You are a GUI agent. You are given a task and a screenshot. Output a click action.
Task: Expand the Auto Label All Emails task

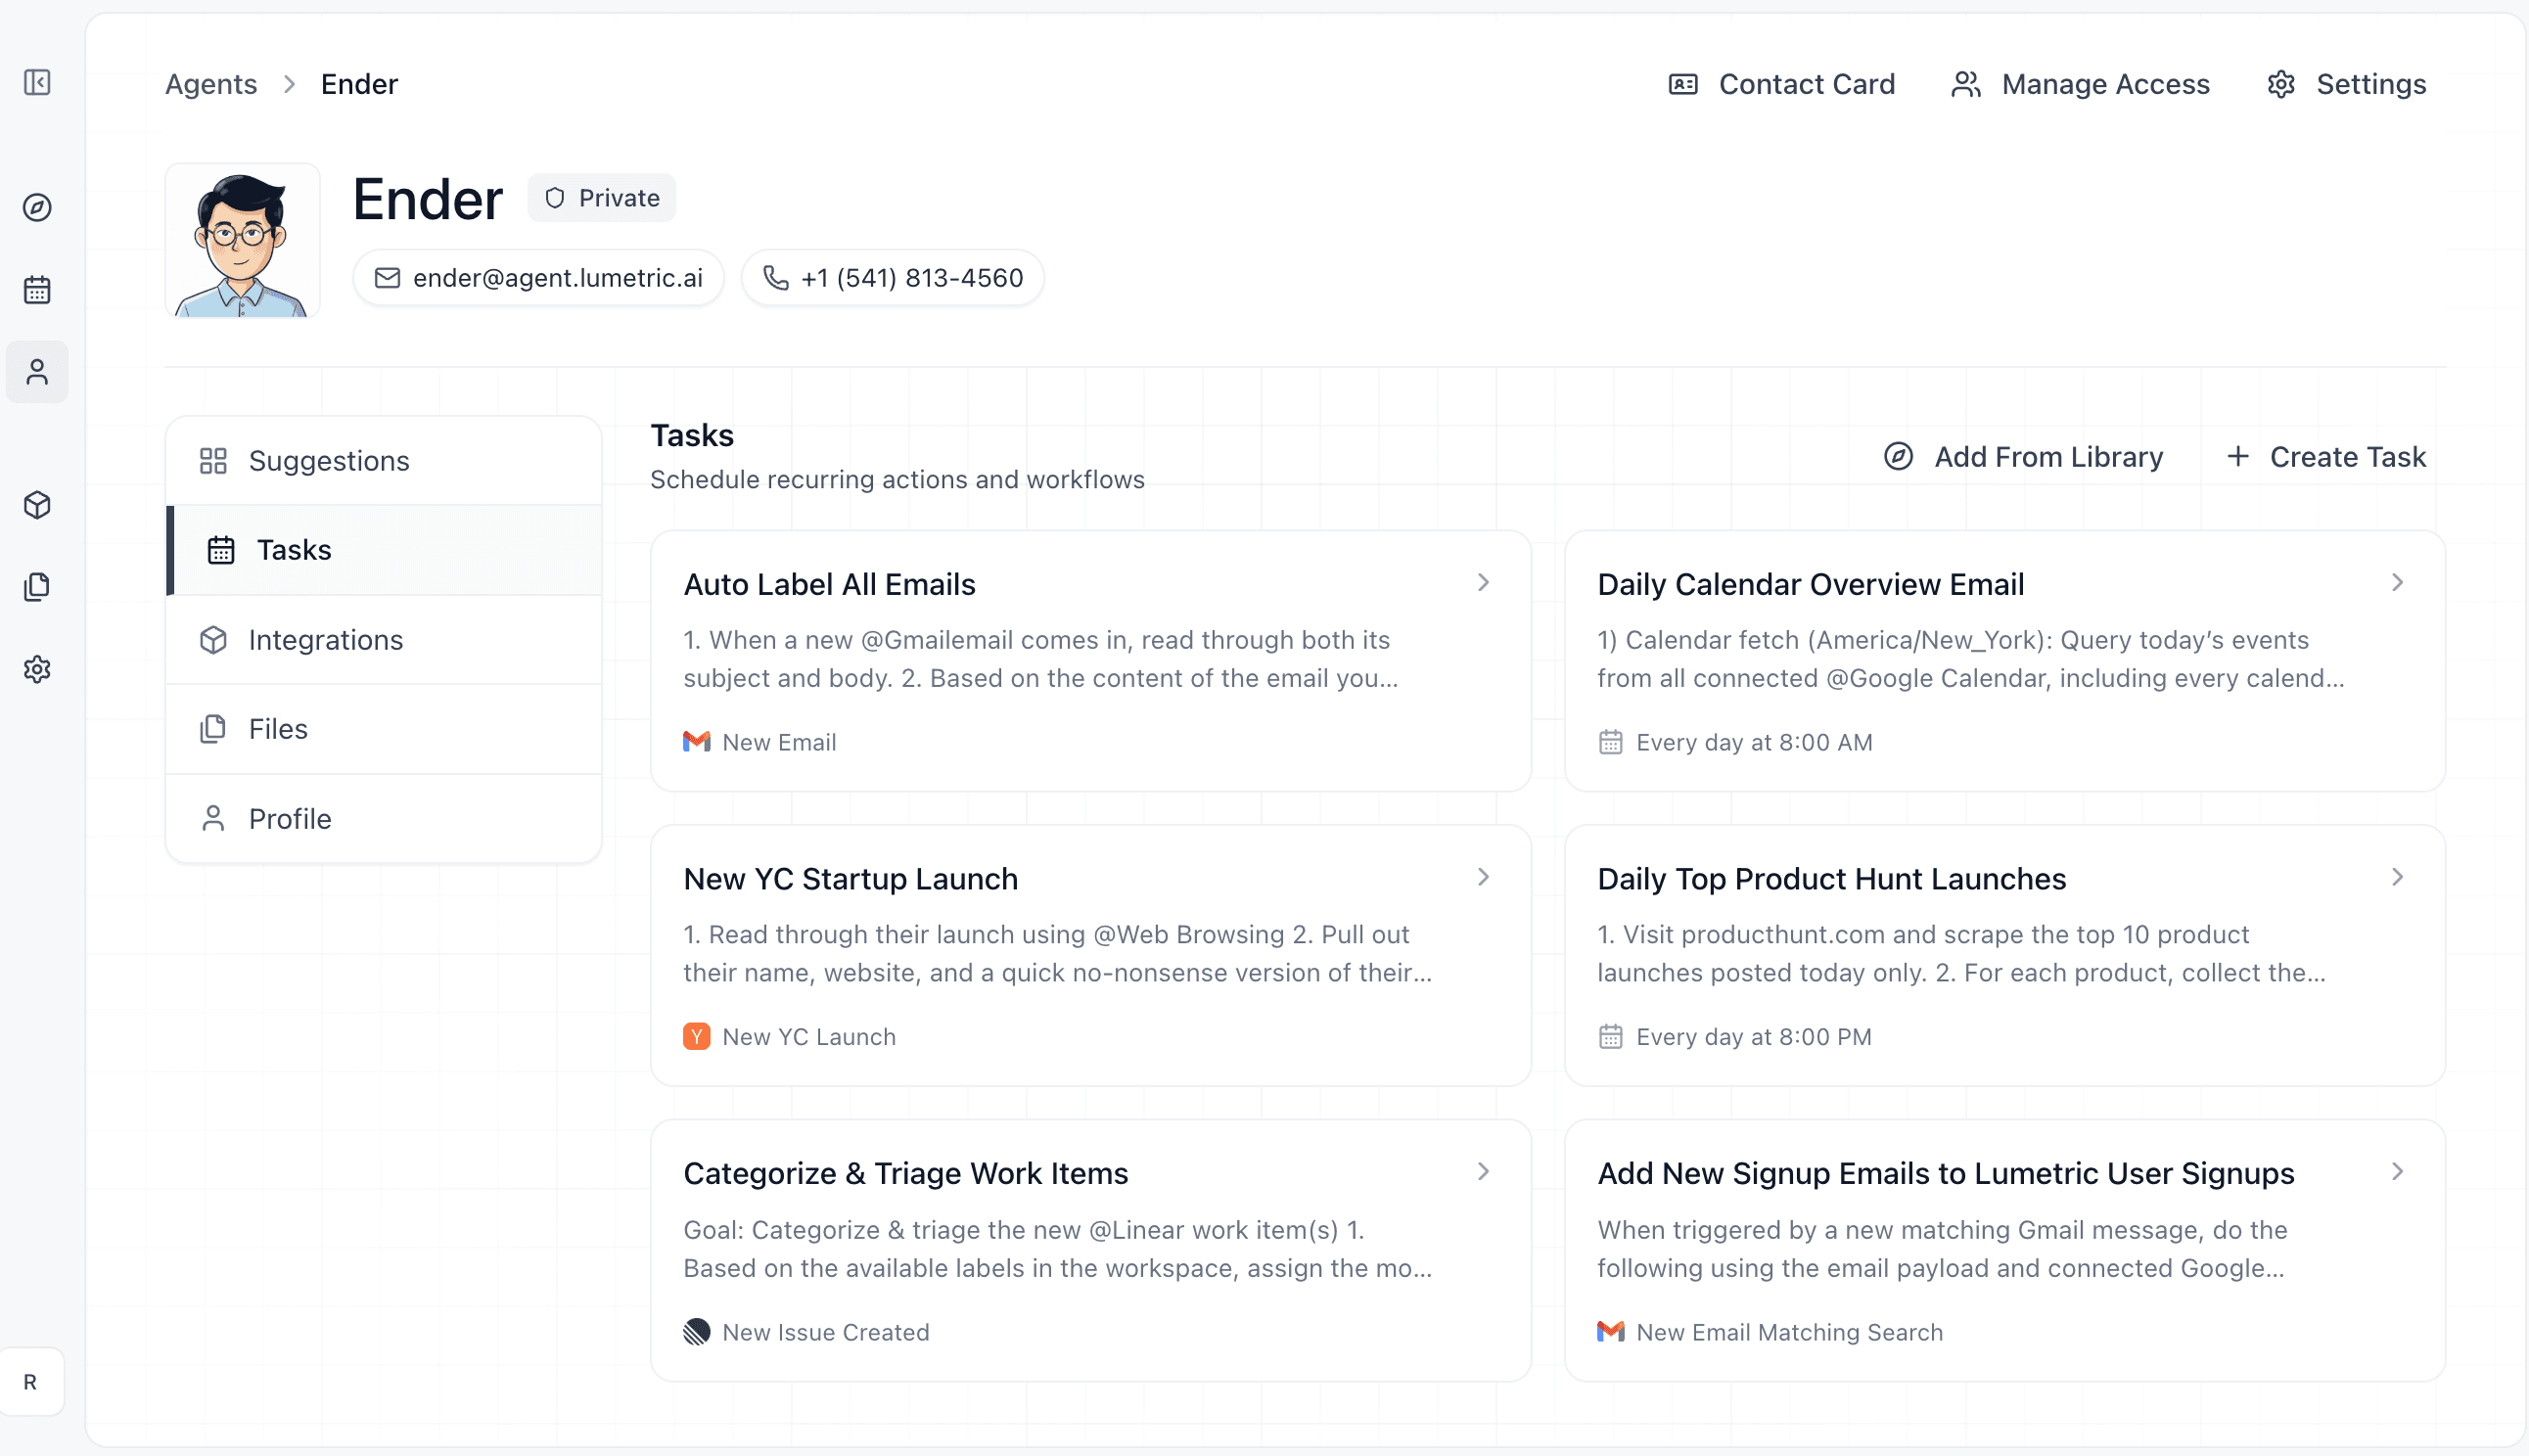pyautogui.click(x=1484, y=583)
